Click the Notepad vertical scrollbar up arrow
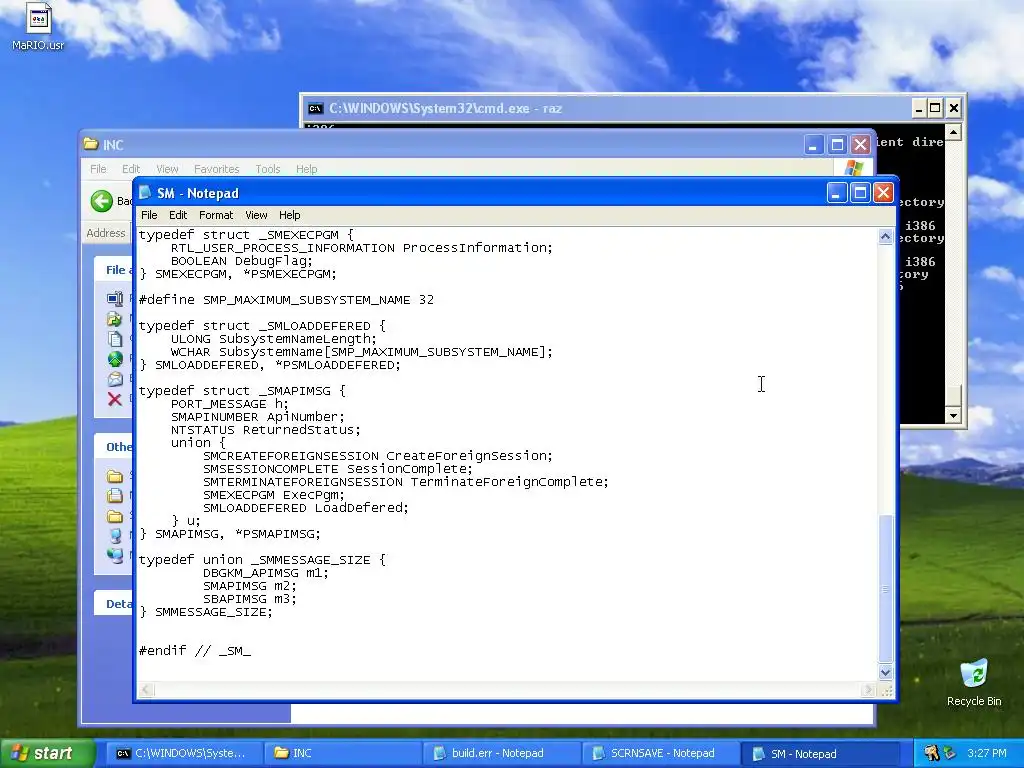This screenshot has height=768, width=1024. [886, 236]
